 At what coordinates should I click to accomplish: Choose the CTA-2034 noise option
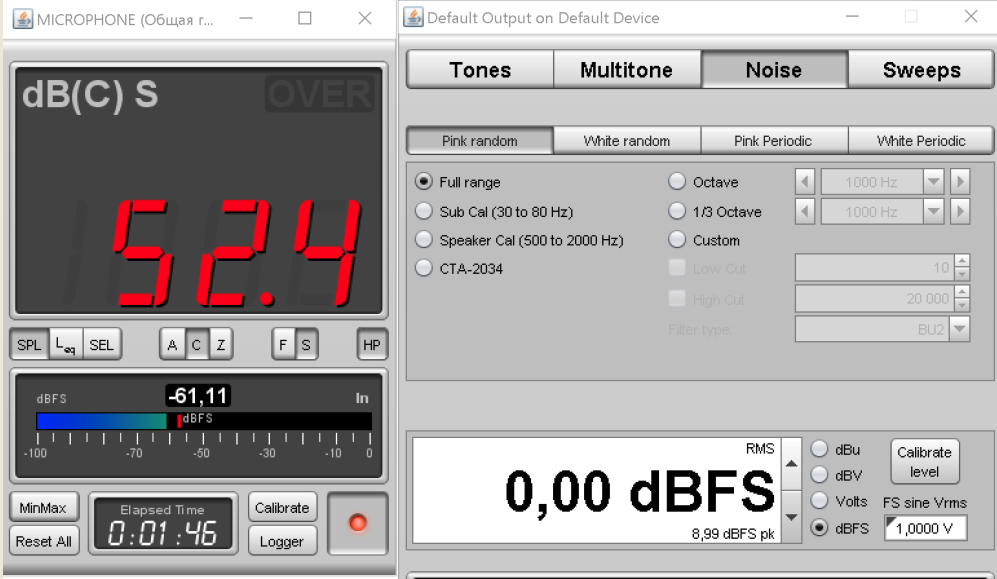pos(424,269)
